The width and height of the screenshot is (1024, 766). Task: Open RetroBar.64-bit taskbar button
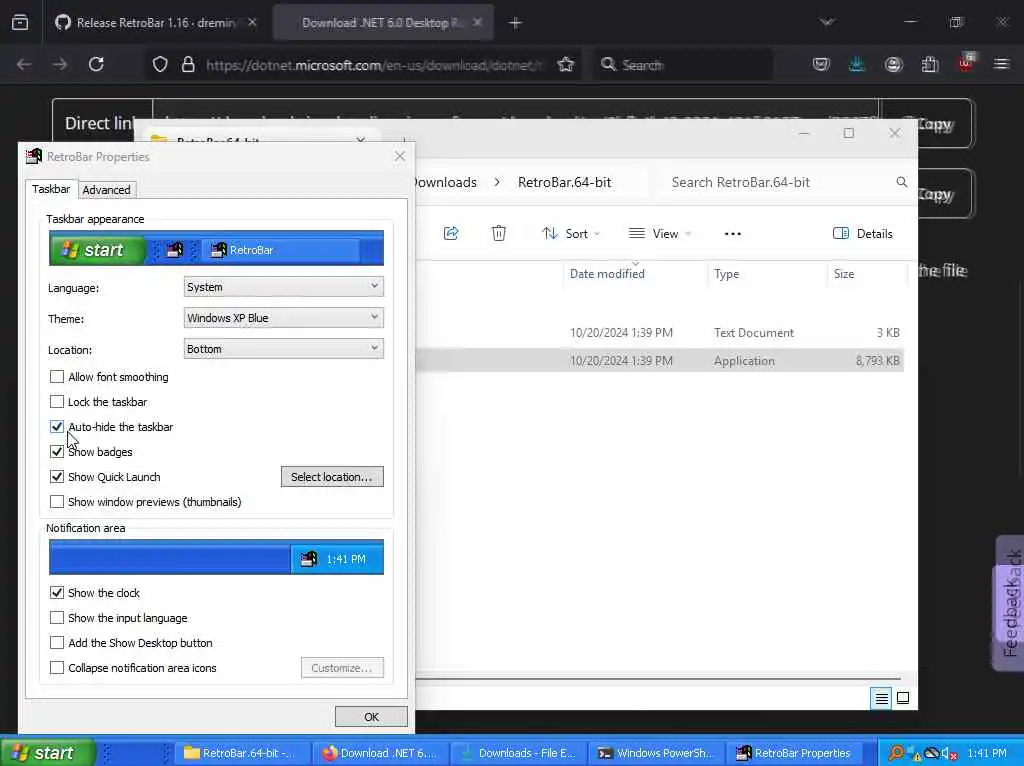pyautogui.click(x=241, y=753)
